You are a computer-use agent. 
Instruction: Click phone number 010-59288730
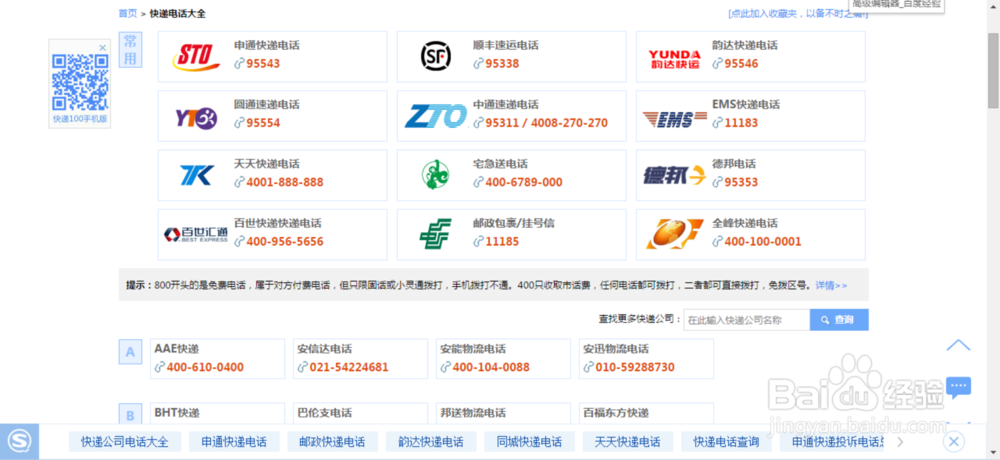(x=635, y=367)
